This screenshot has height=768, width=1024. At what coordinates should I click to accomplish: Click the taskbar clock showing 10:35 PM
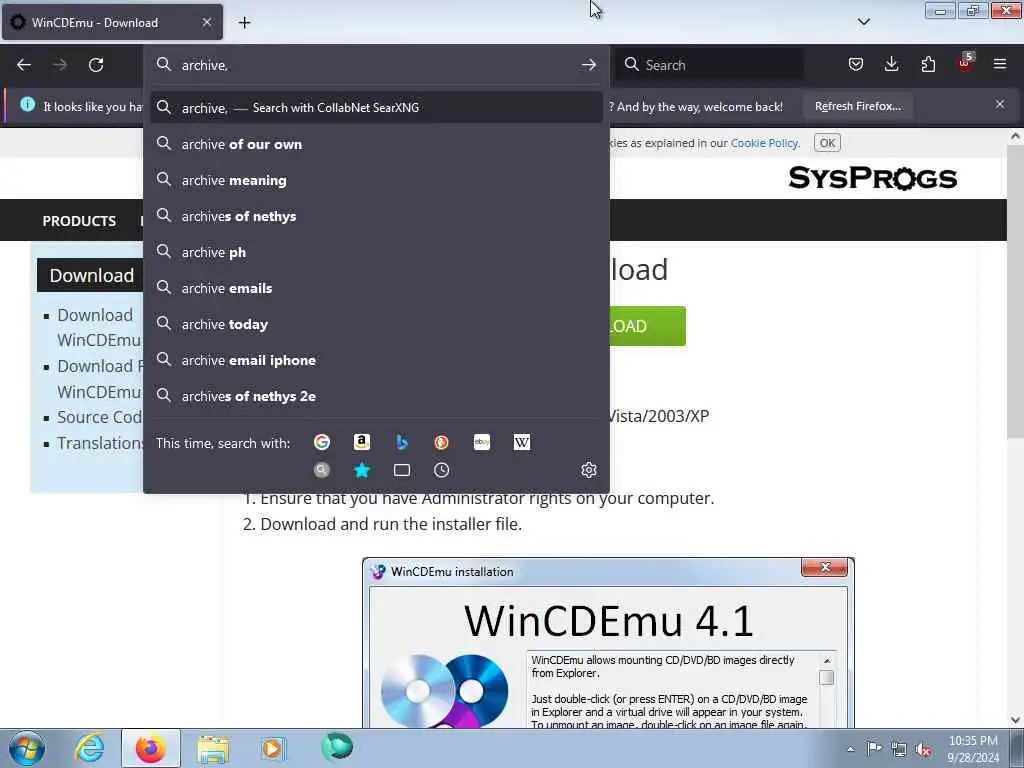(973, 749)
